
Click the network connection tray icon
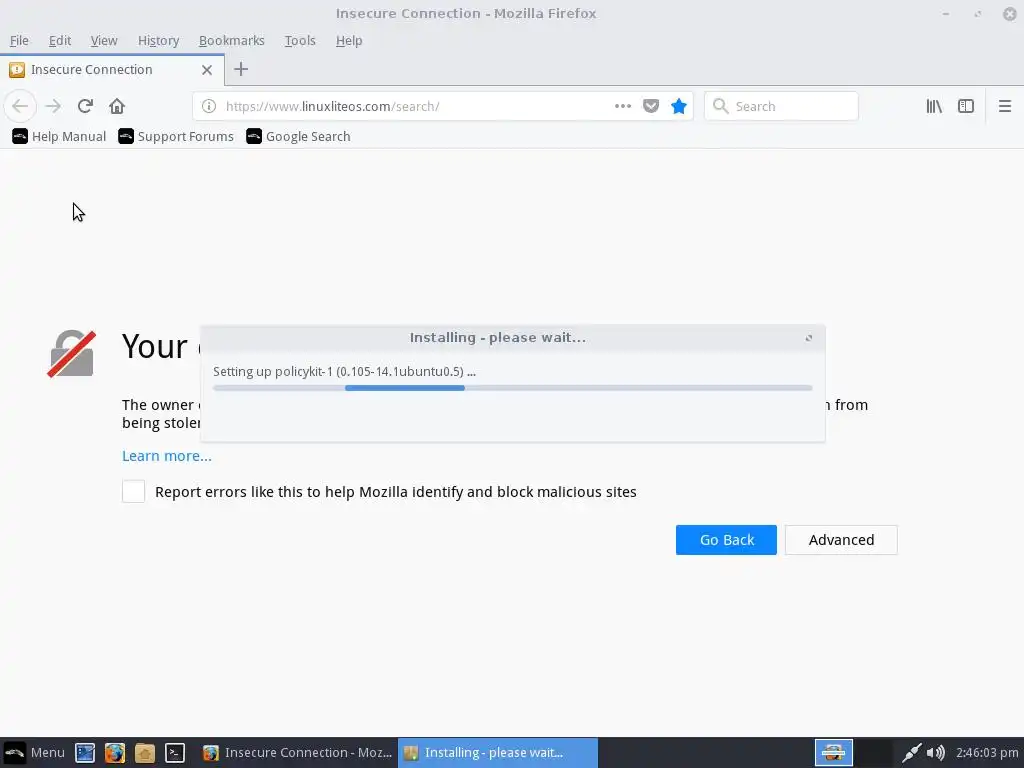tap(912, 752)
